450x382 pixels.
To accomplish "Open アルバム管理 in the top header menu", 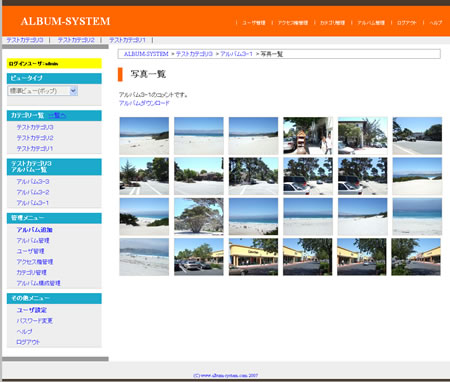I will coord(371,23).
